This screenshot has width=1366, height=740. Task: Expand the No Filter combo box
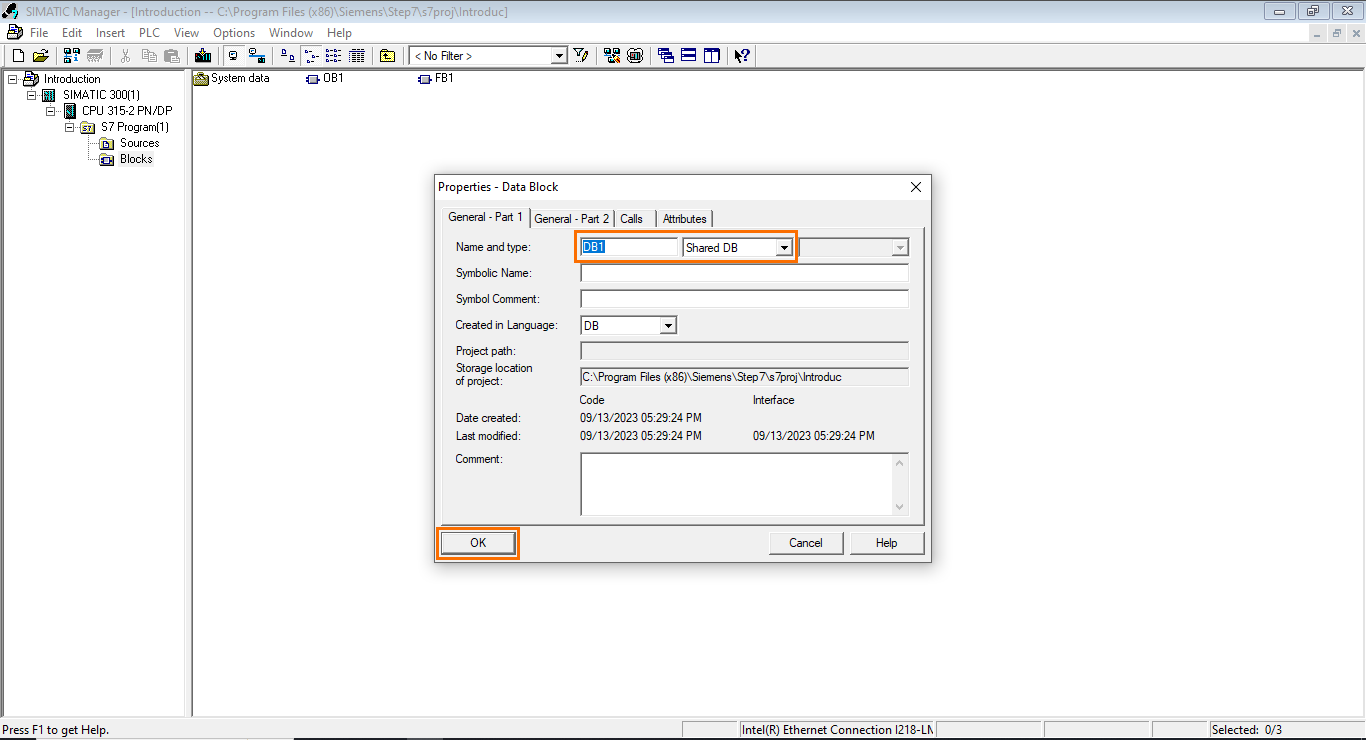point(559,55)
